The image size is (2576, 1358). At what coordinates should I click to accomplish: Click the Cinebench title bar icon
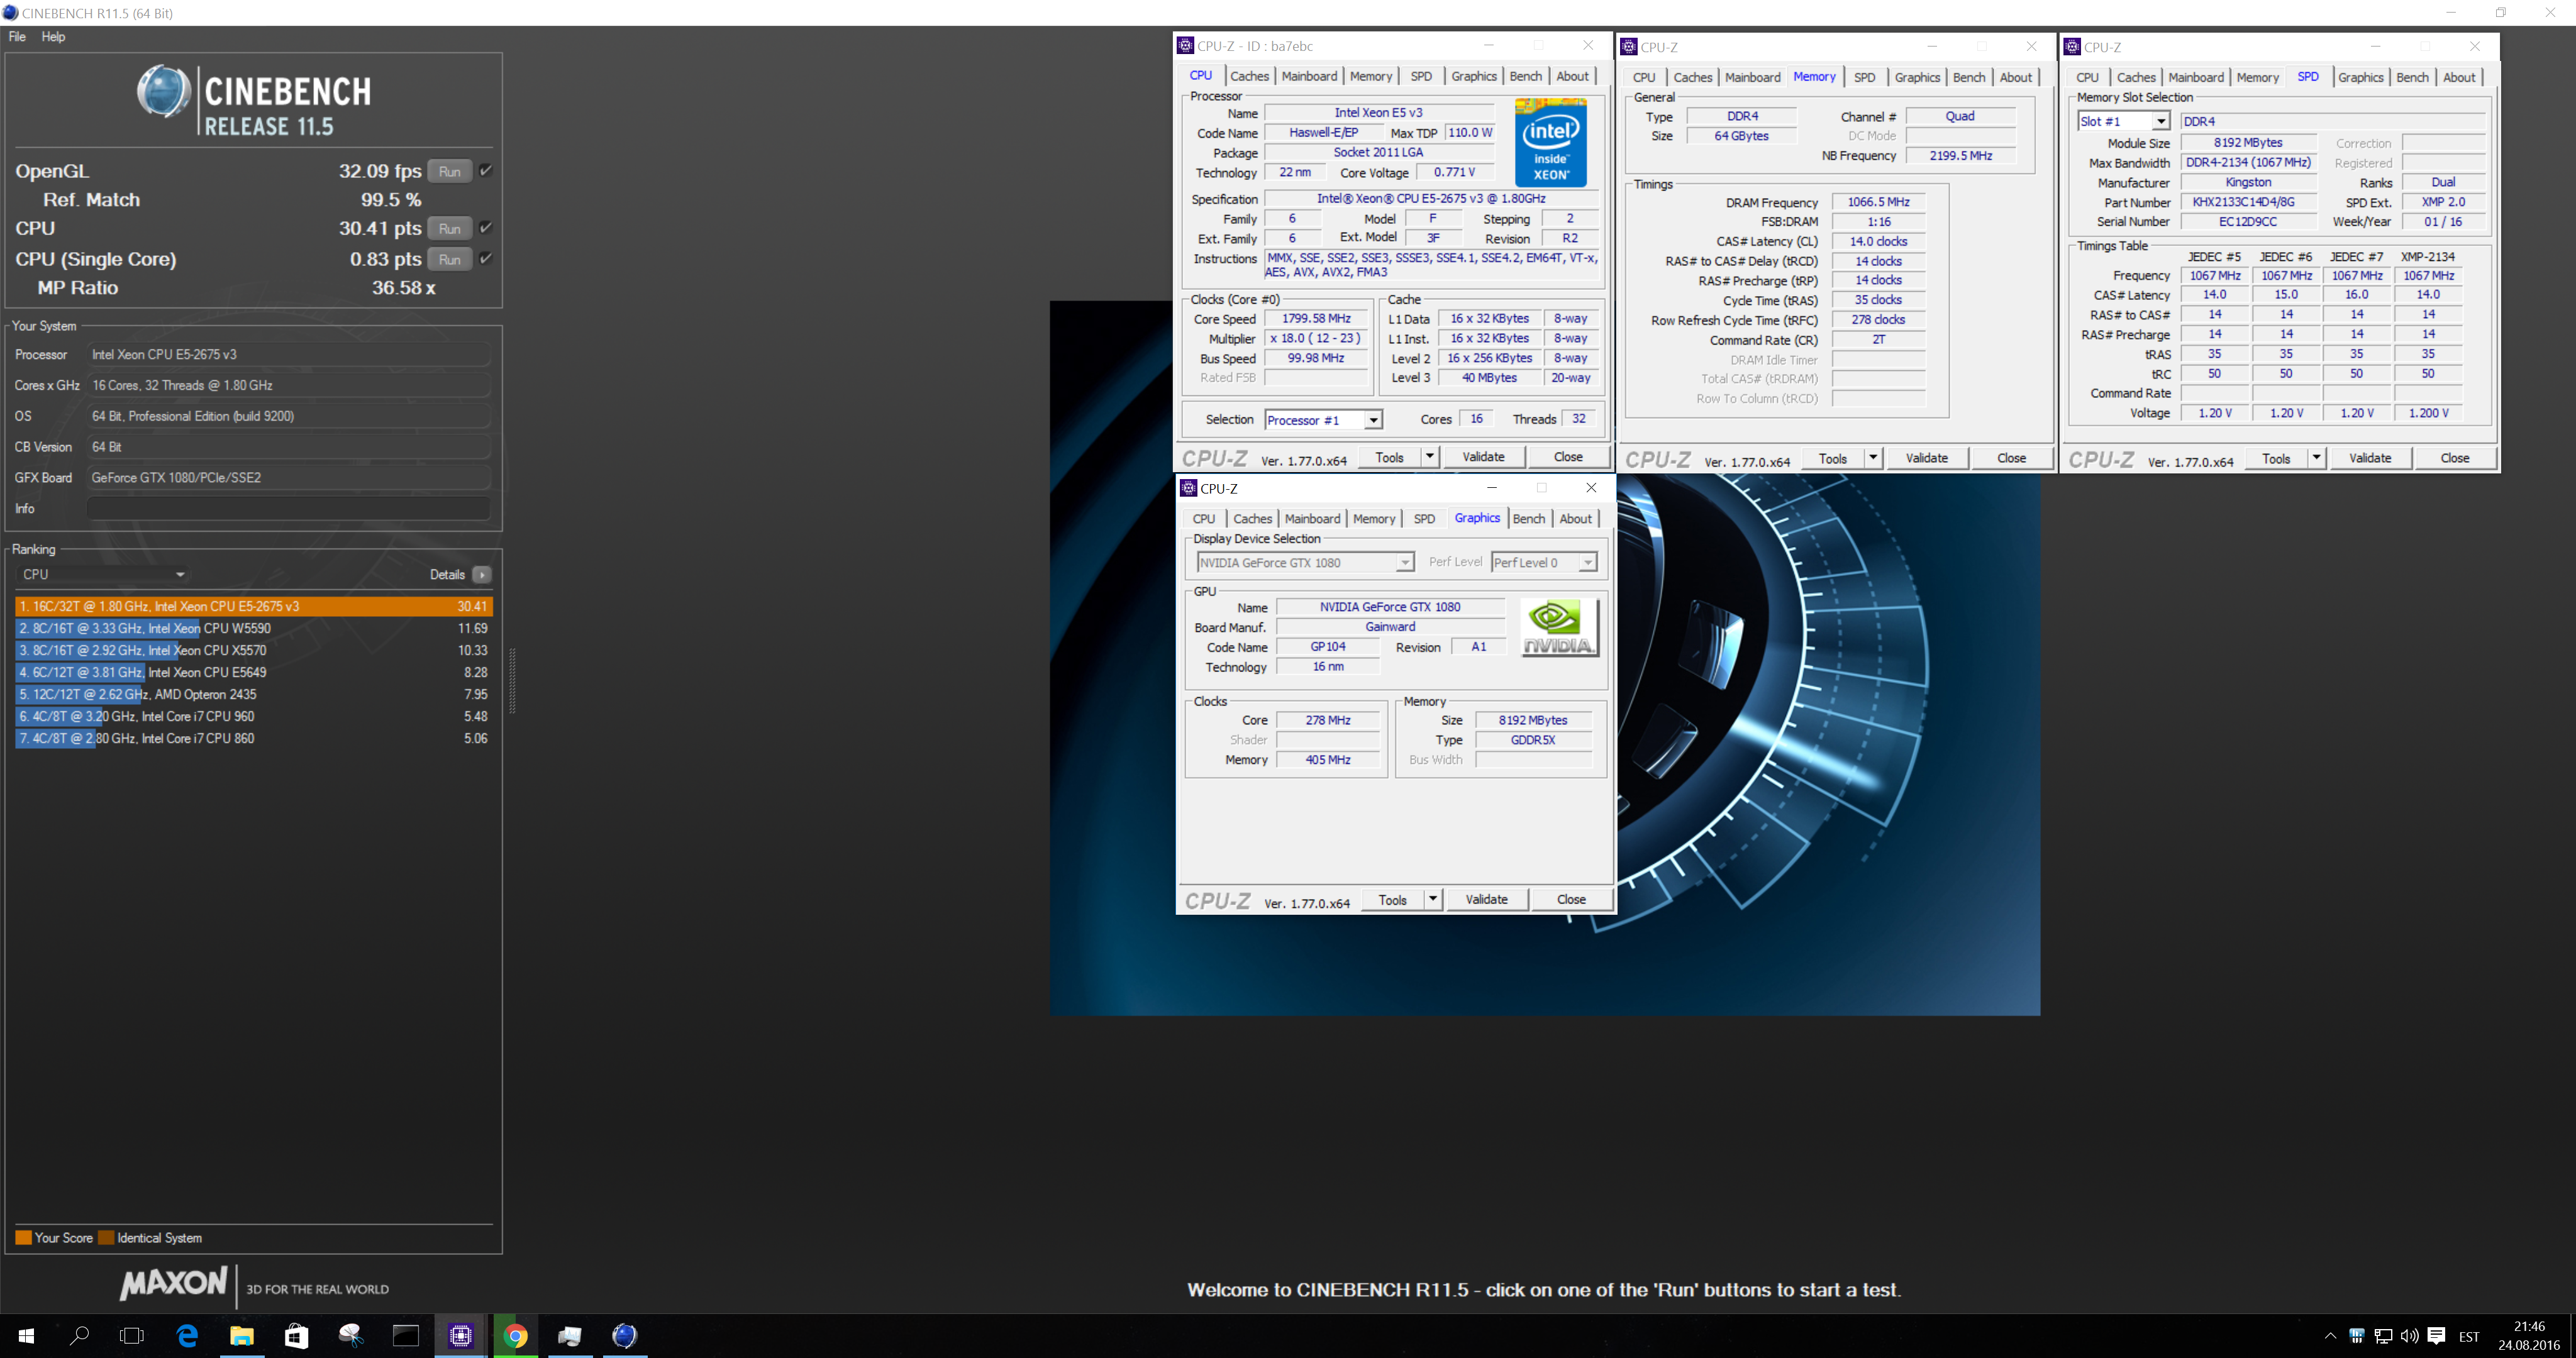click(10, 13)
